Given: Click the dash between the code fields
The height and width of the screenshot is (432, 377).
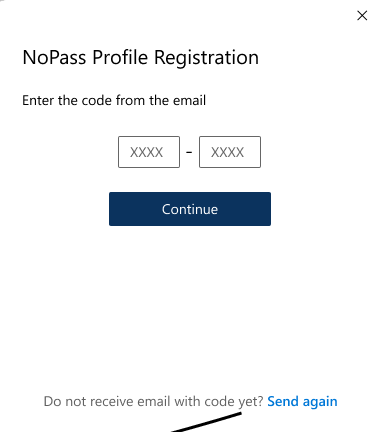Looking at the screenshot, I should pos(189,152).
